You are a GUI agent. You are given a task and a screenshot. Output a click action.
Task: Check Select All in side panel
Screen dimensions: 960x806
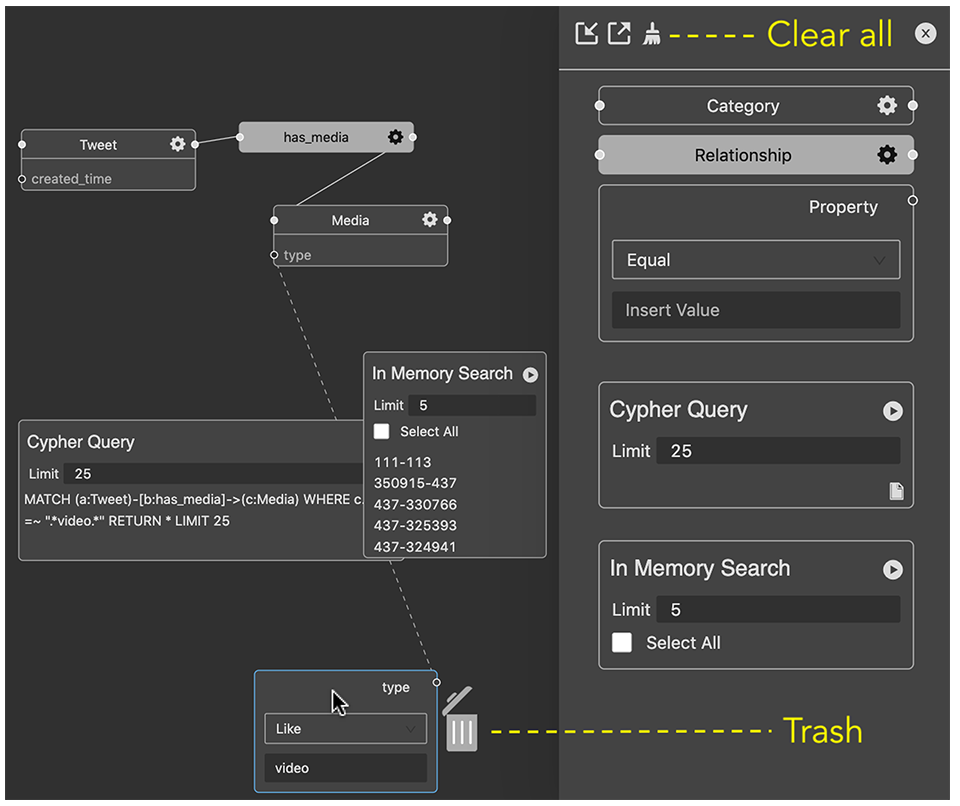[x=622, y=643]
